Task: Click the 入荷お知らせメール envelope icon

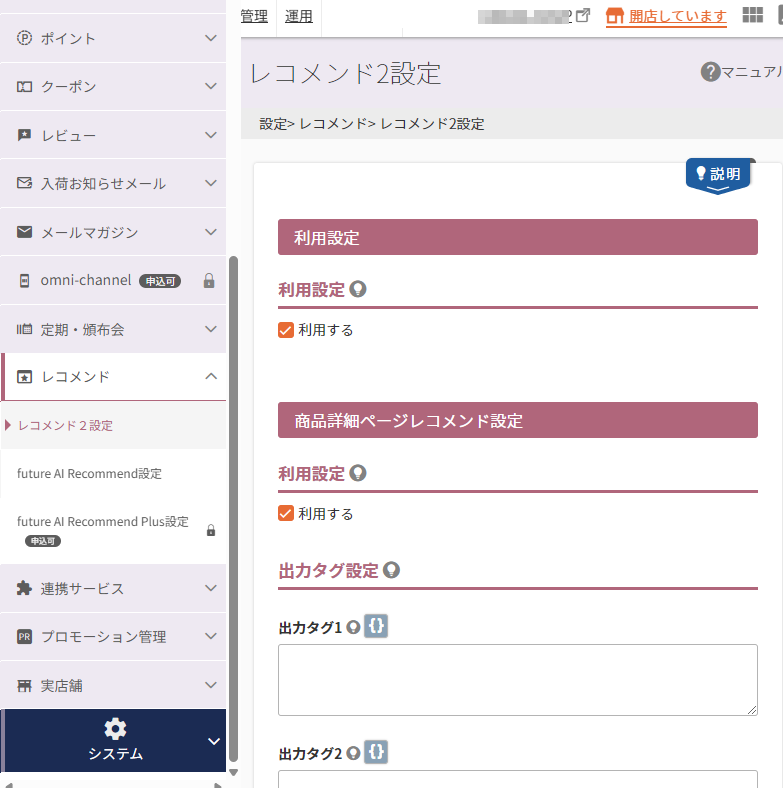Action: 24,183
